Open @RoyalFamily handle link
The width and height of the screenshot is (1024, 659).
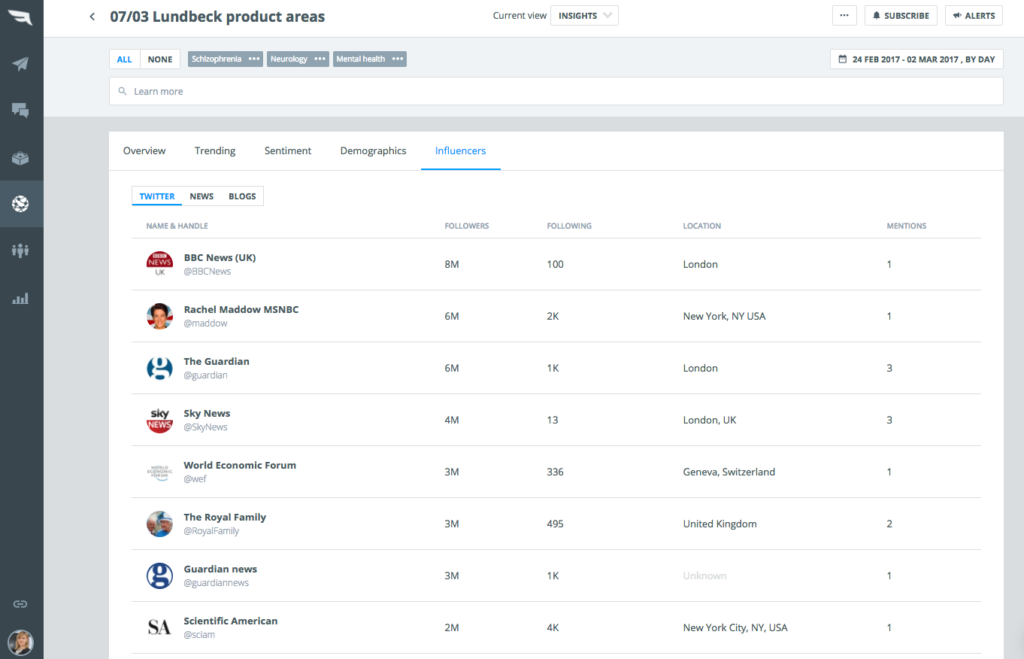pyautogui.click(x=211, y=531)
